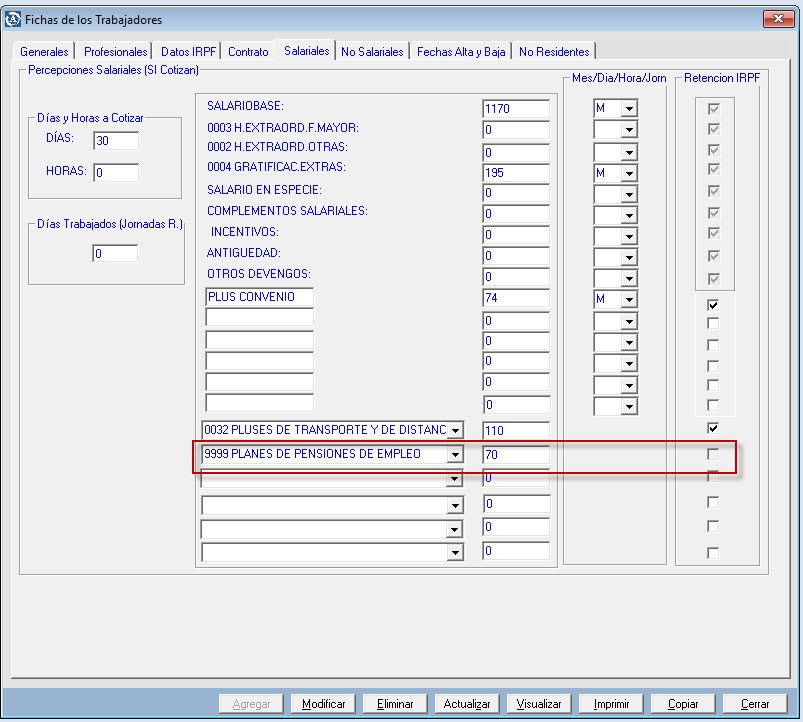Open the ANTIGUEDAD period dropdown

pos(629,257)
